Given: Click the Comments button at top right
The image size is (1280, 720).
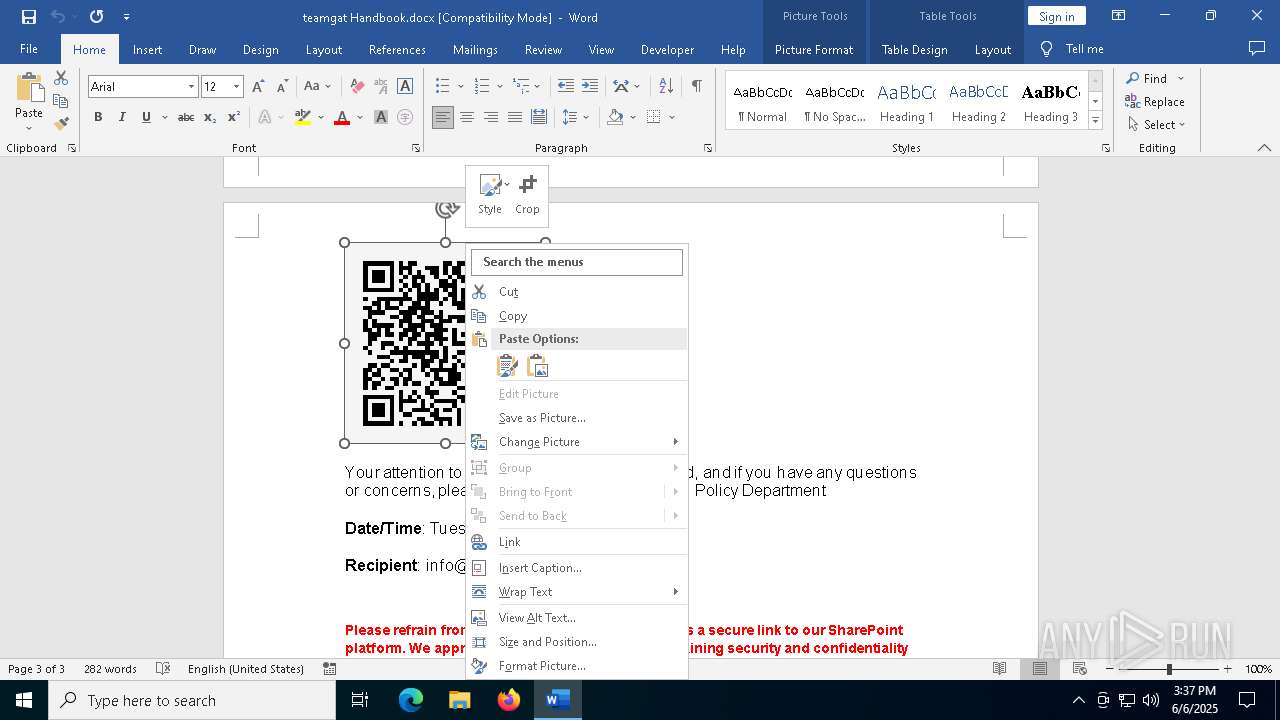Looking at the screenshot, I should pos(1257,49).
